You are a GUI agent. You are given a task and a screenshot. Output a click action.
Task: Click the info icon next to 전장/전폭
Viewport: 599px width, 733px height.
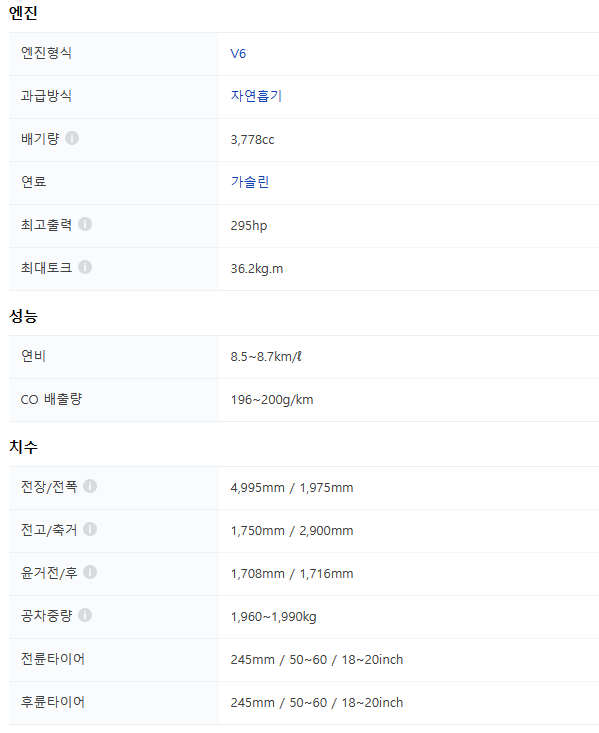(x=90, y=486)
